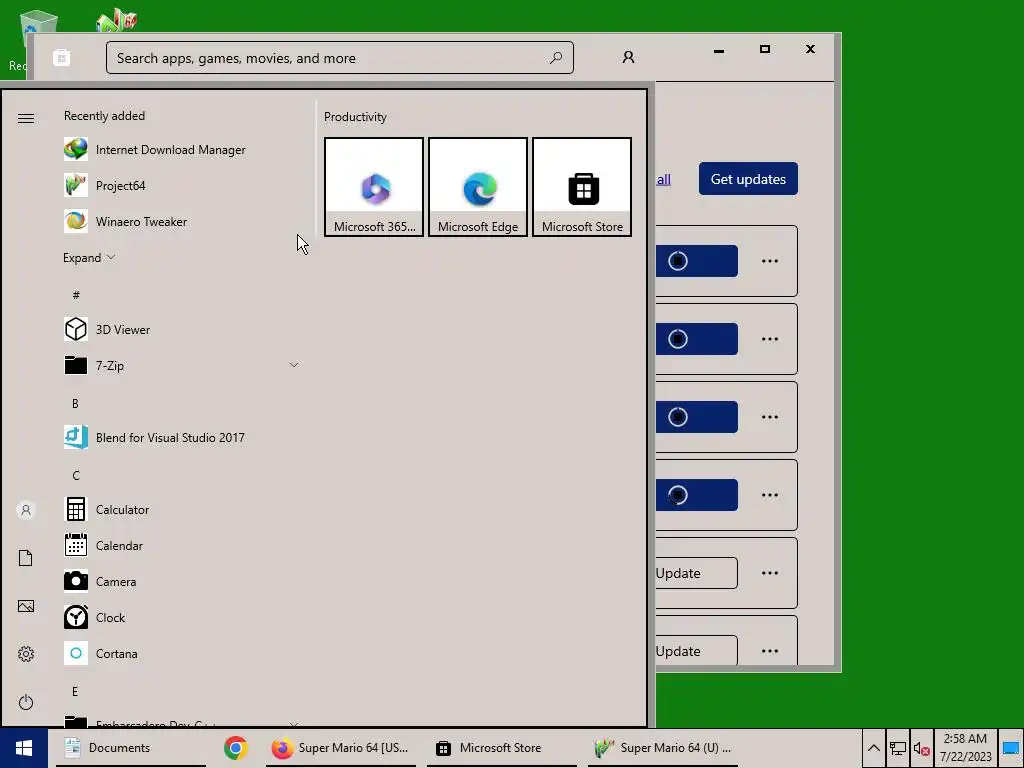Click the Productivity group heading

tap(355, 117)
